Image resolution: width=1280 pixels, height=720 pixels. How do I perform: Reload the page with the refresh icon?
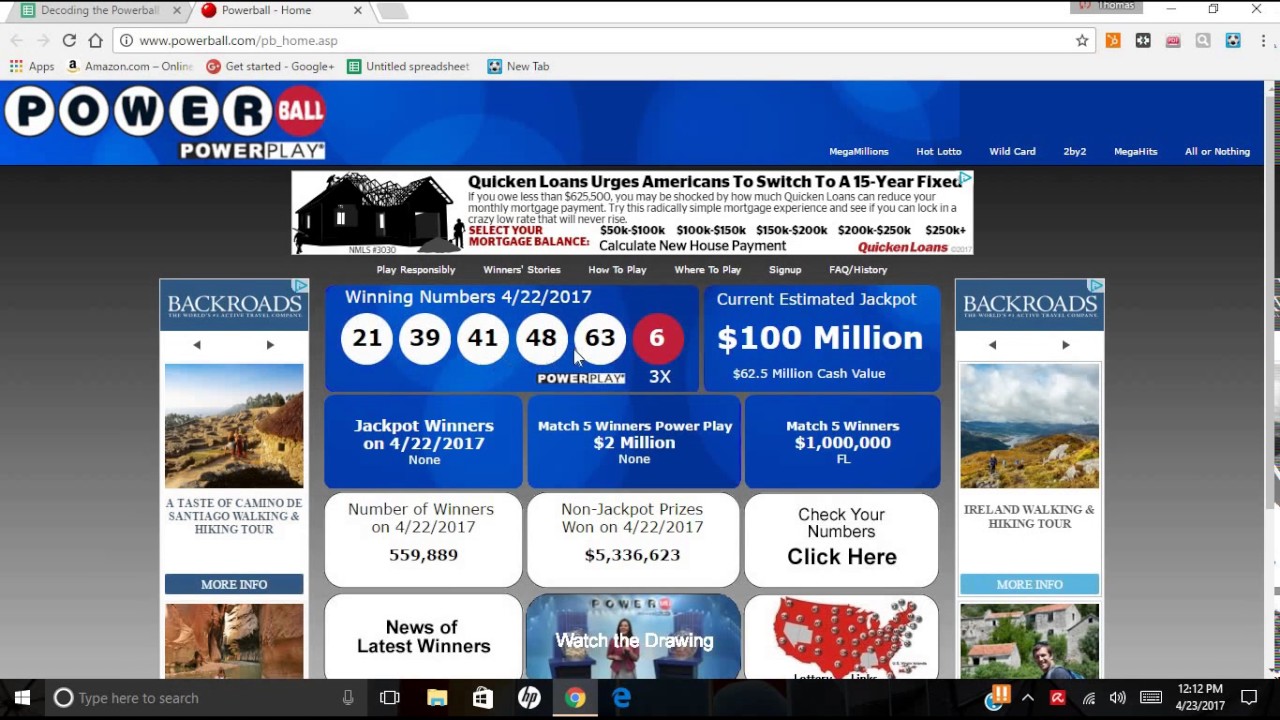[x=69, y=41]
